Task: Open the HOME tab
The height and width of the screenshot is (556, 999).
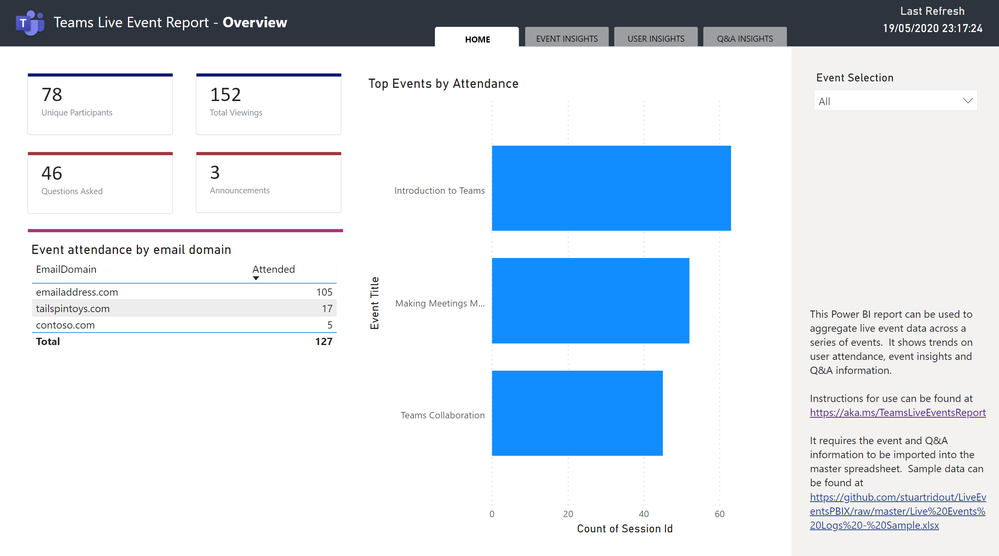Action: coord(477,37)
